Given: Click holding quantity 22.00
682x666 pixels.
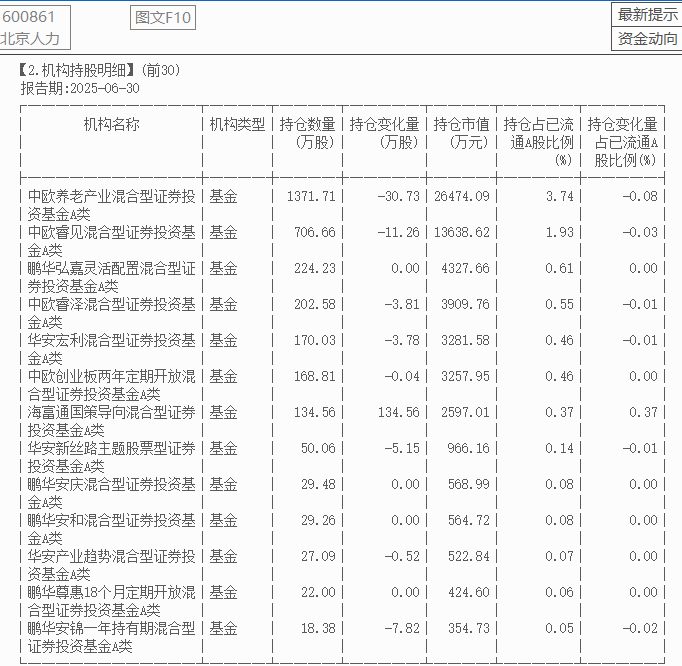Looking at the screenshot, I should (x=318, y=593).
